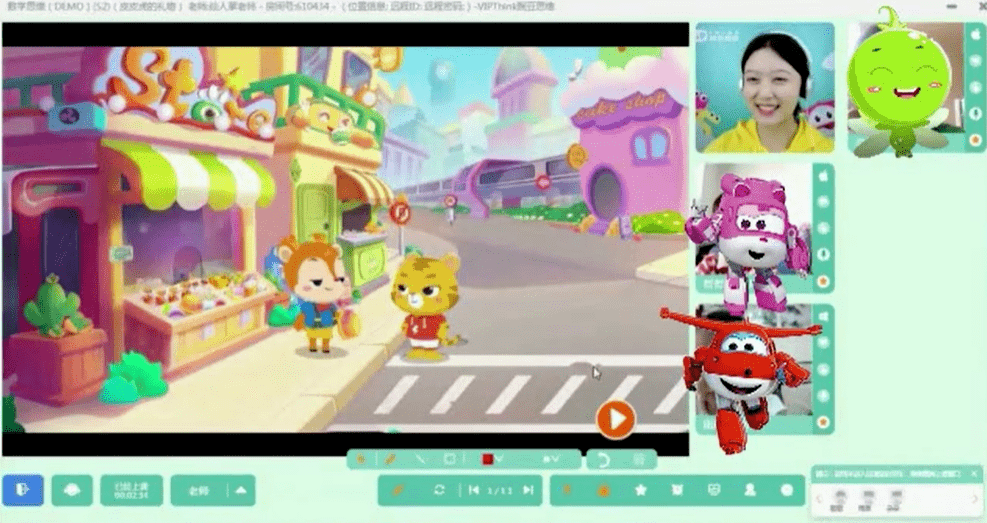The width and height of the screenshot is (987, 523).
Task: Mute microphone of the green character student
Action: pyautogui.click(x=976, y=114)
